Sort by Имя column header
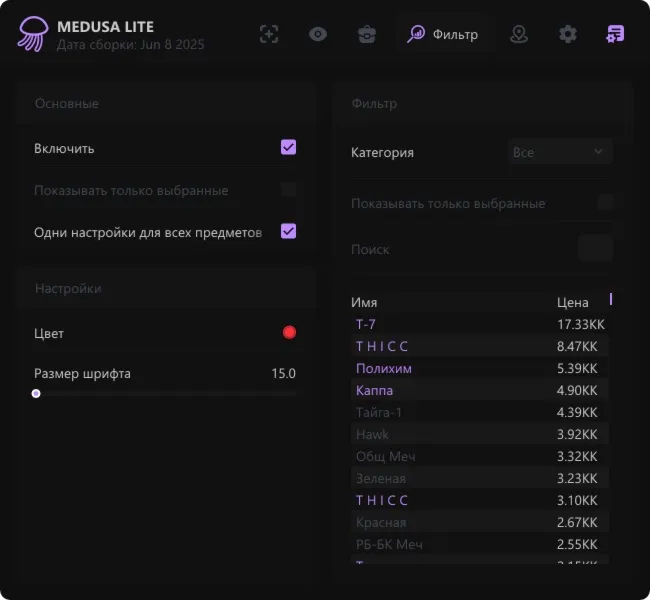Screen dimensions: 650x600 [364, 302]
